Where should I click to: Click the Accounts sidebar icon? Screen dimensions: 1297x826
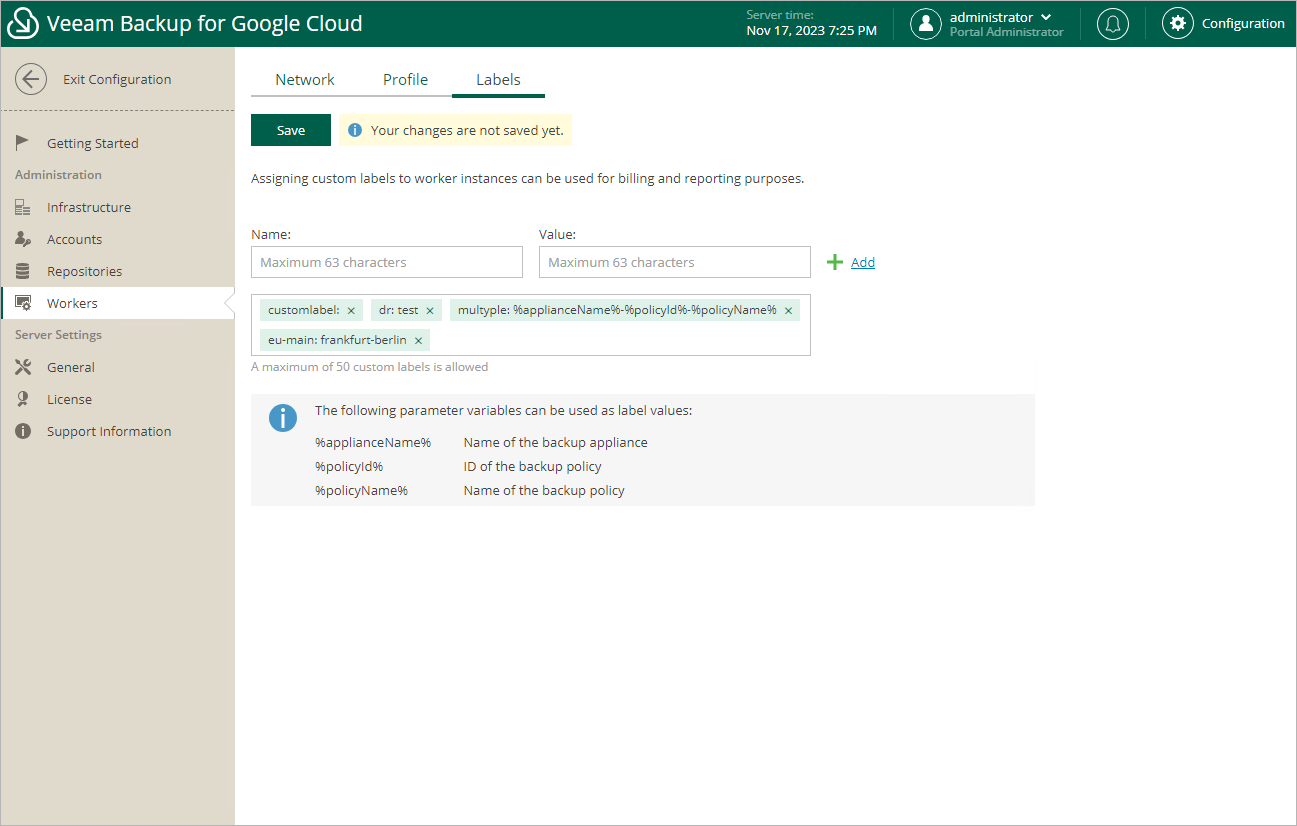click(23, 239)
